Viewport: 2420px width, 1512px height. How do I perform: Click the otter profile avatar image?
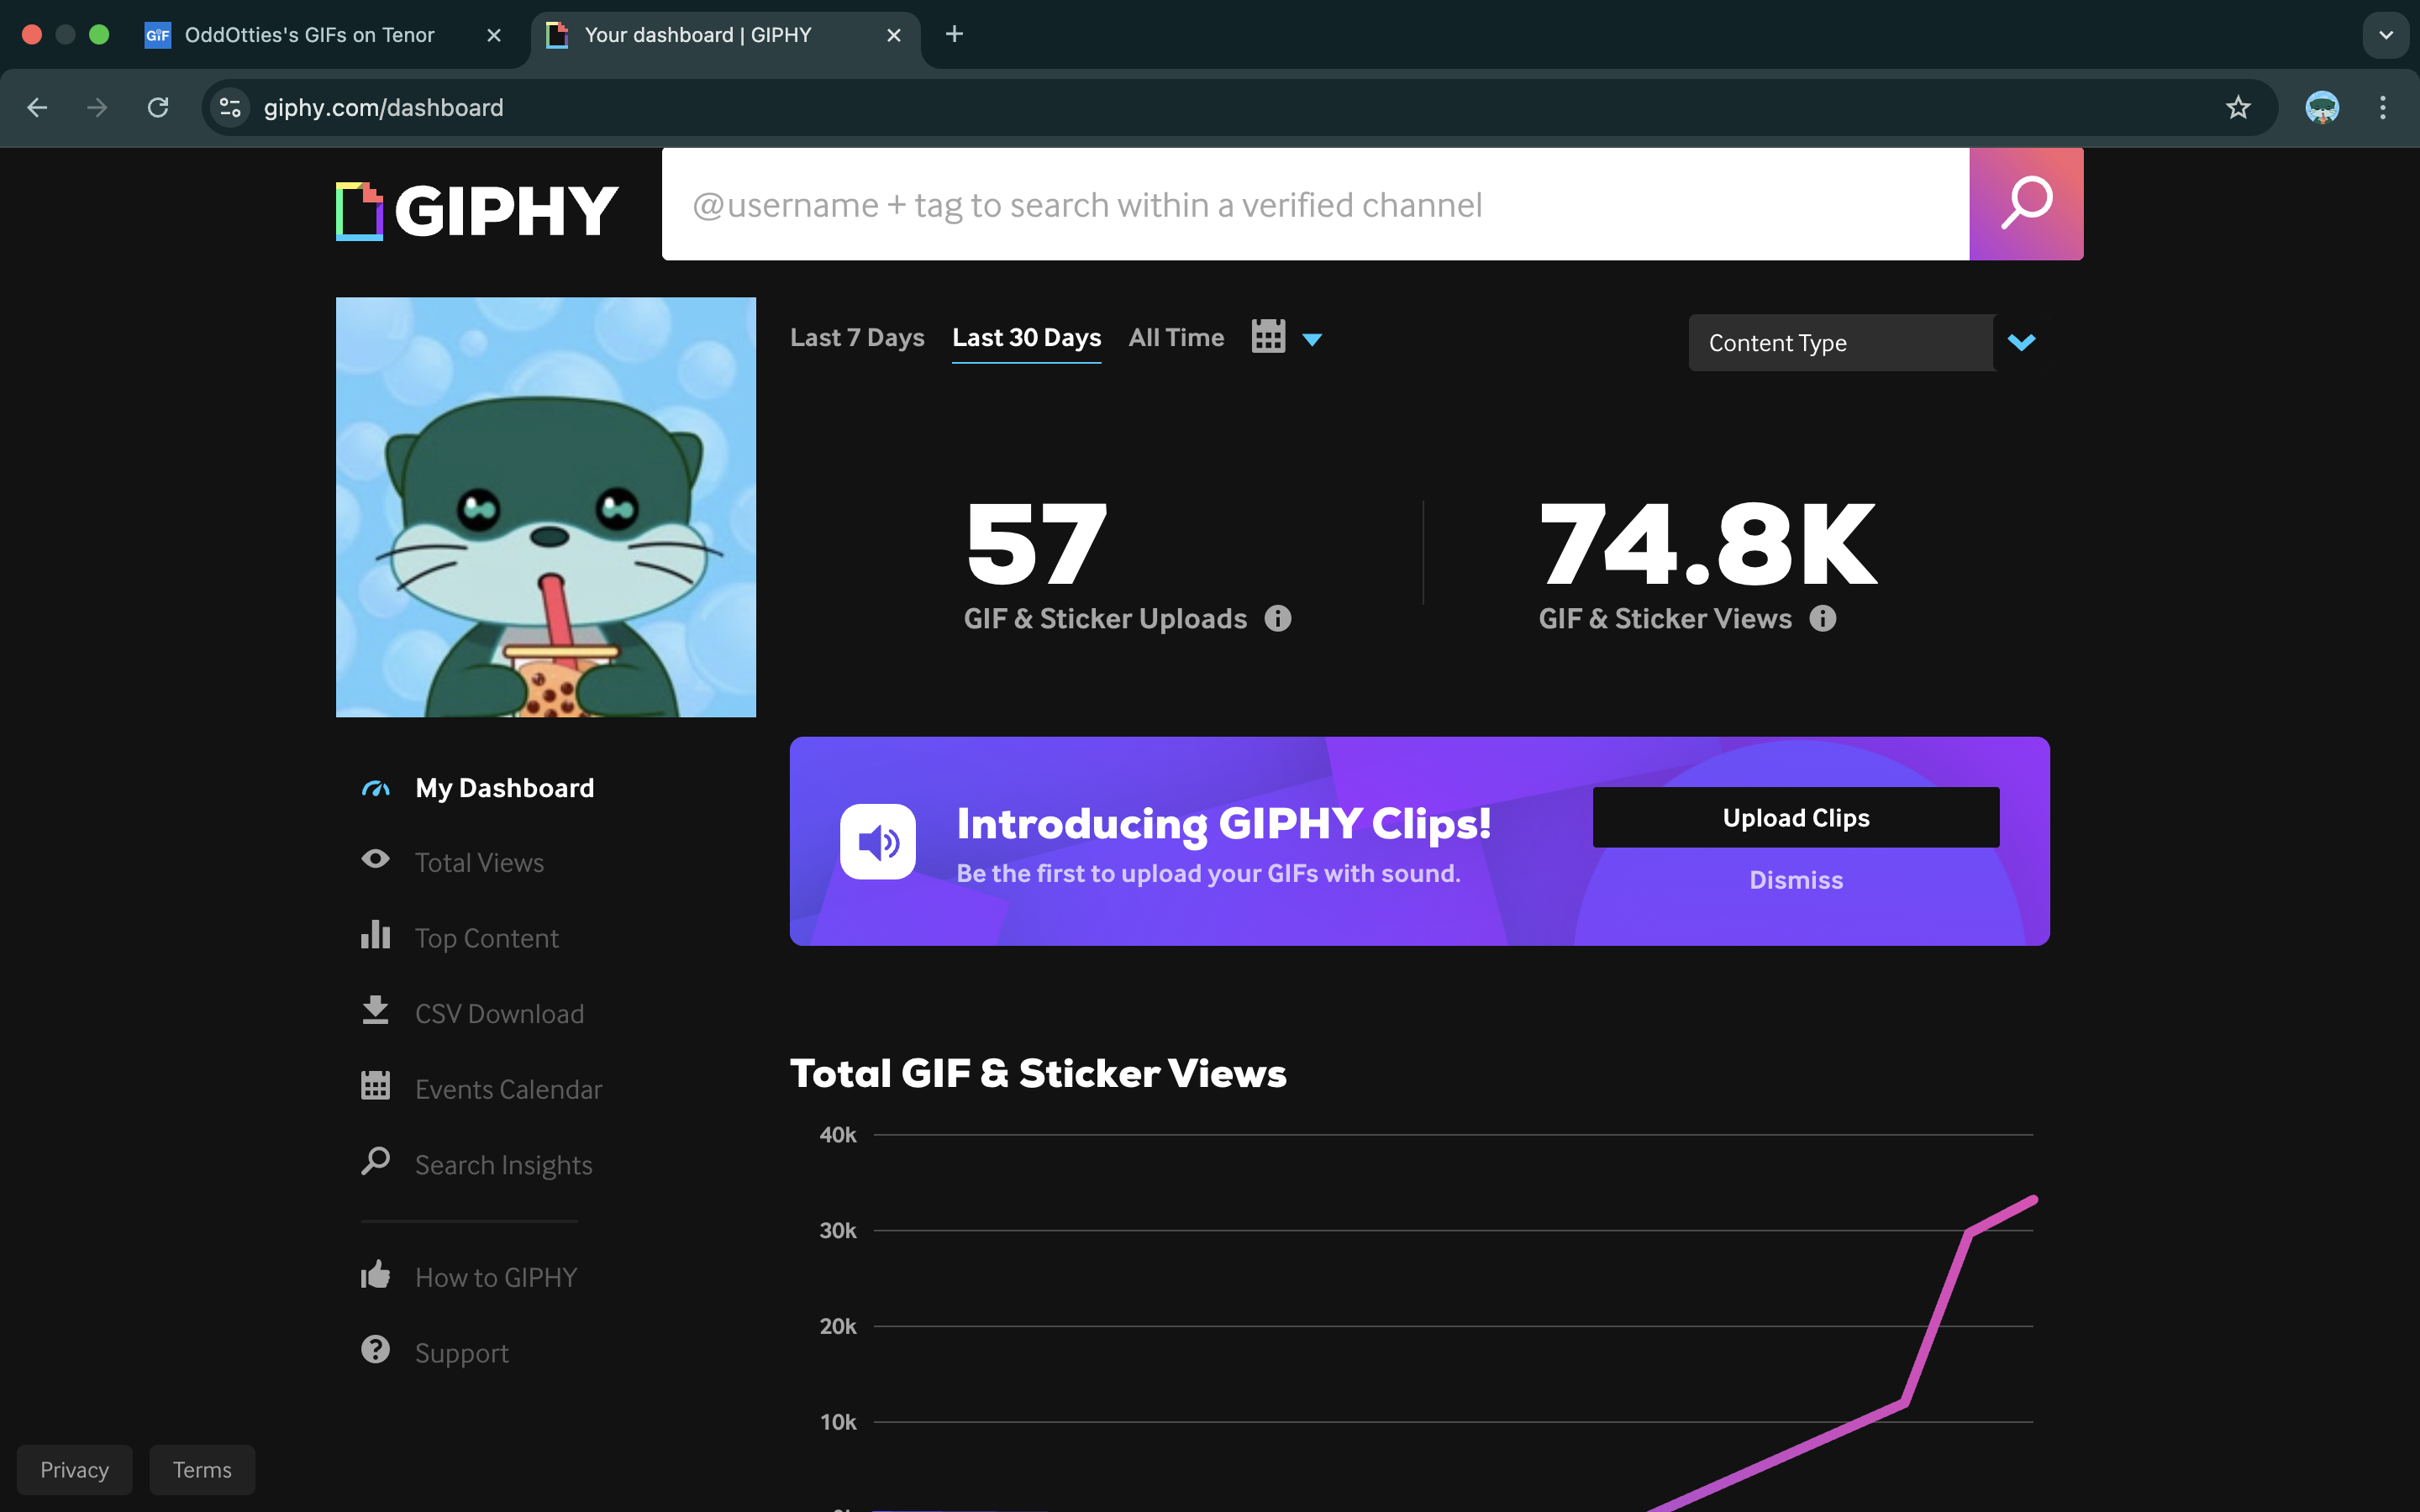pyautogui.click(x=546, y=507)
